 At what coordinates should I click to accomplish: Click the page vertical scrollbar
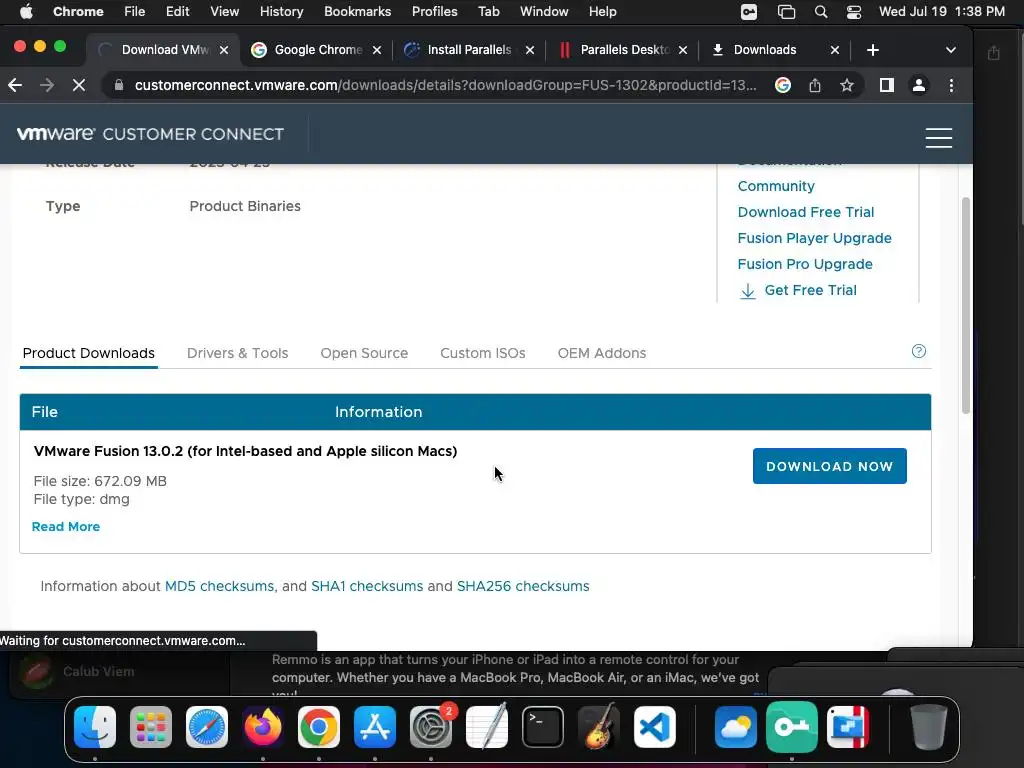[x=966, y=305]
